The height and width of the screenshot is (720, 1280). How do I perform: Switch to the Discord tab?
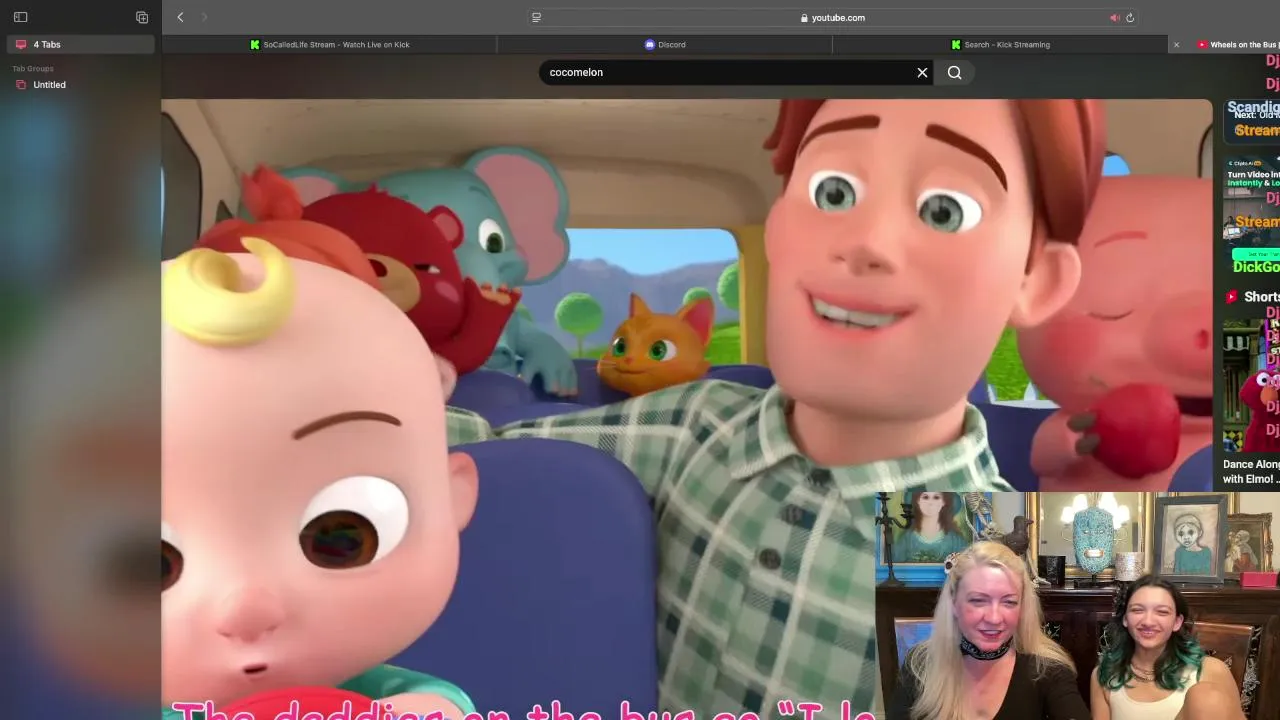click(x=665, y=44)
